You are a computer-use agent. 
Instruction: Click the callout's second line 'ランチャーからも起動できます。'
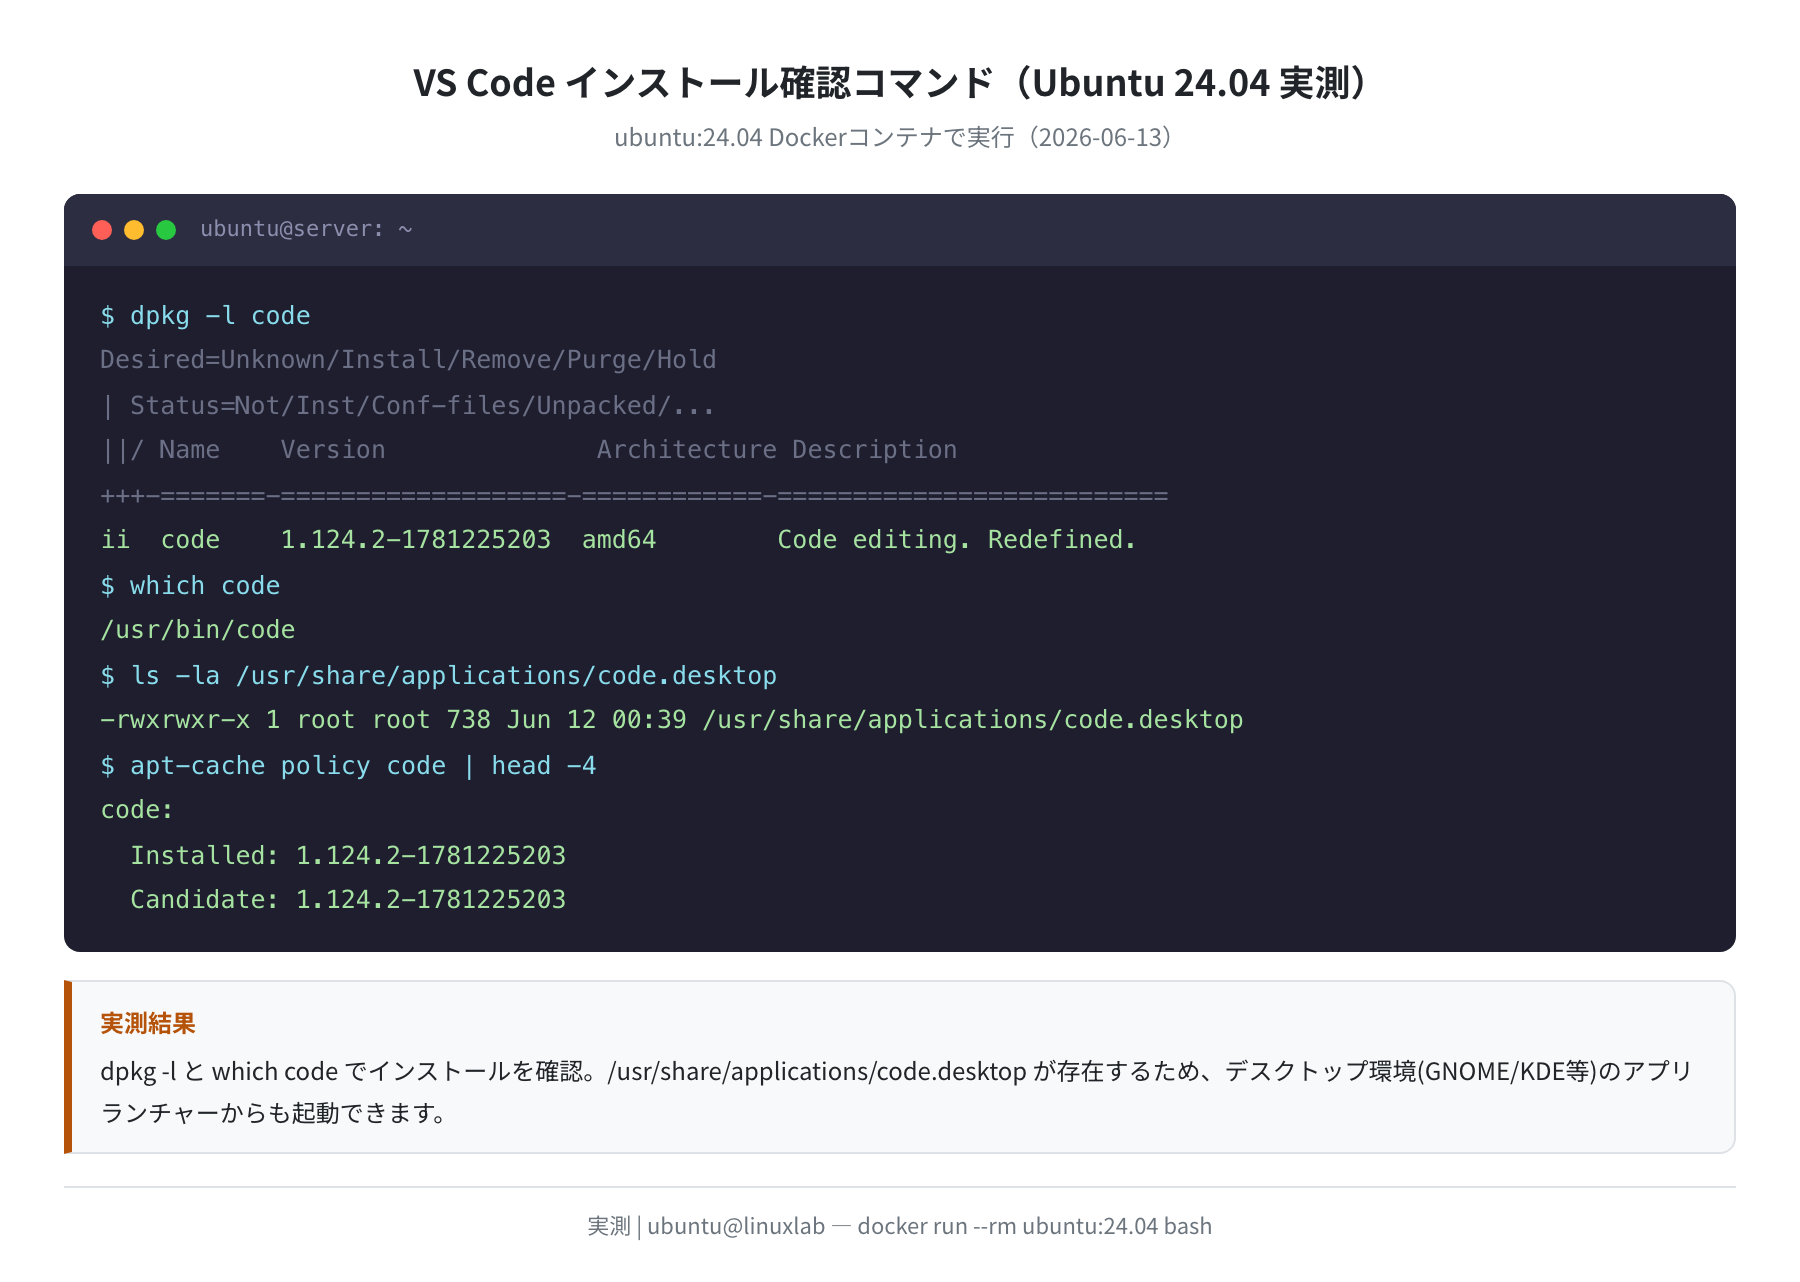pos(274,1113)
